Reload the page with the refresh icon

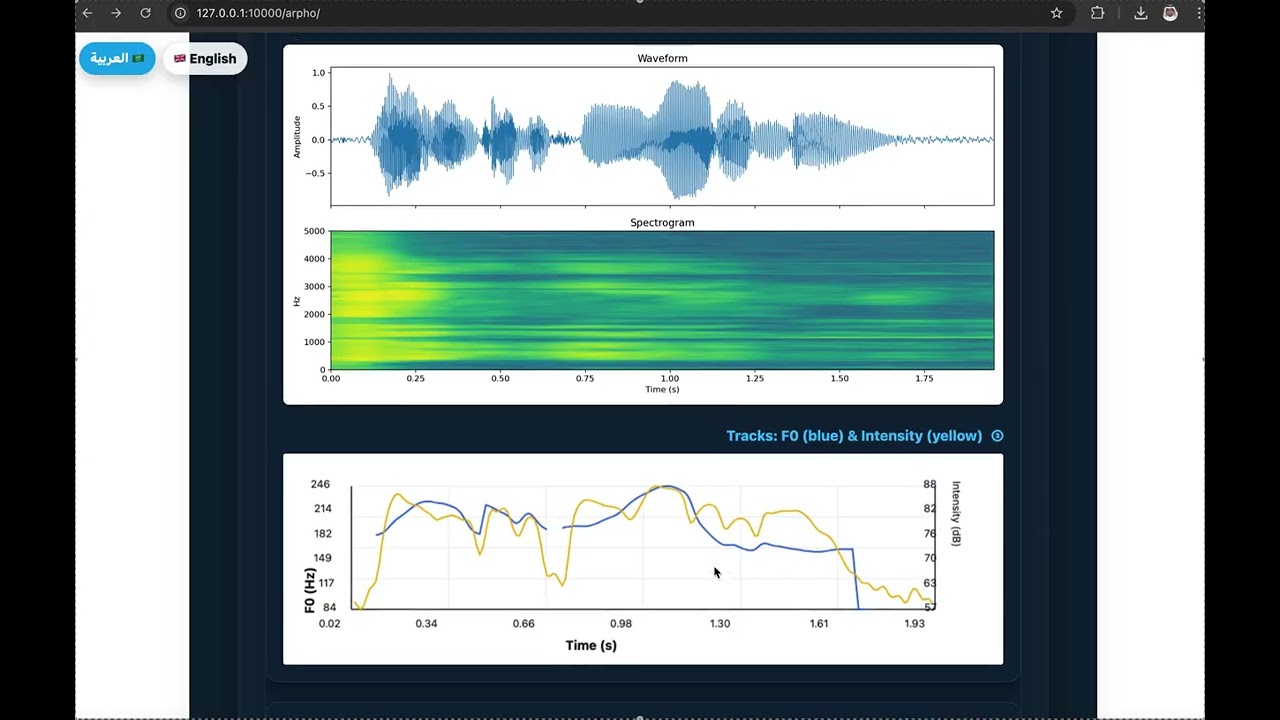tap(145, 13)
